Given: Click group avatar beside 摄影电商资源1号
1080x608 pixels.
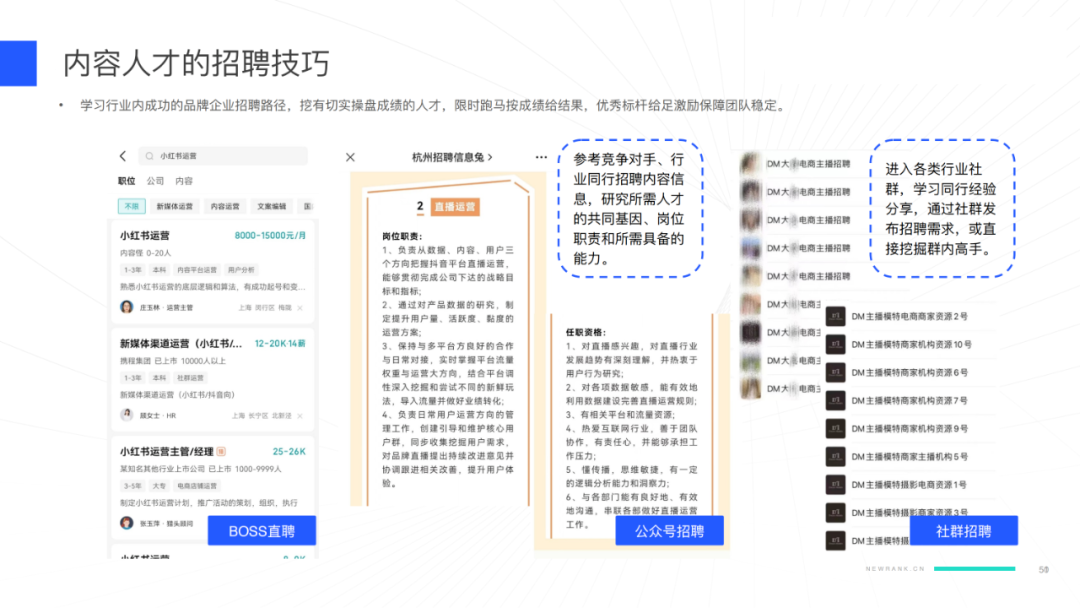Looking at the screenshot, I should 835,485.
